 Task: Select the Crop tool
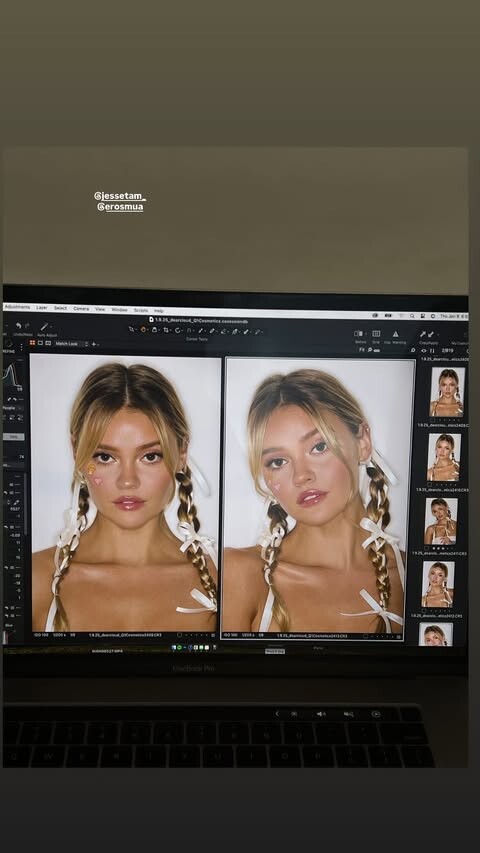tap(166, 330)
